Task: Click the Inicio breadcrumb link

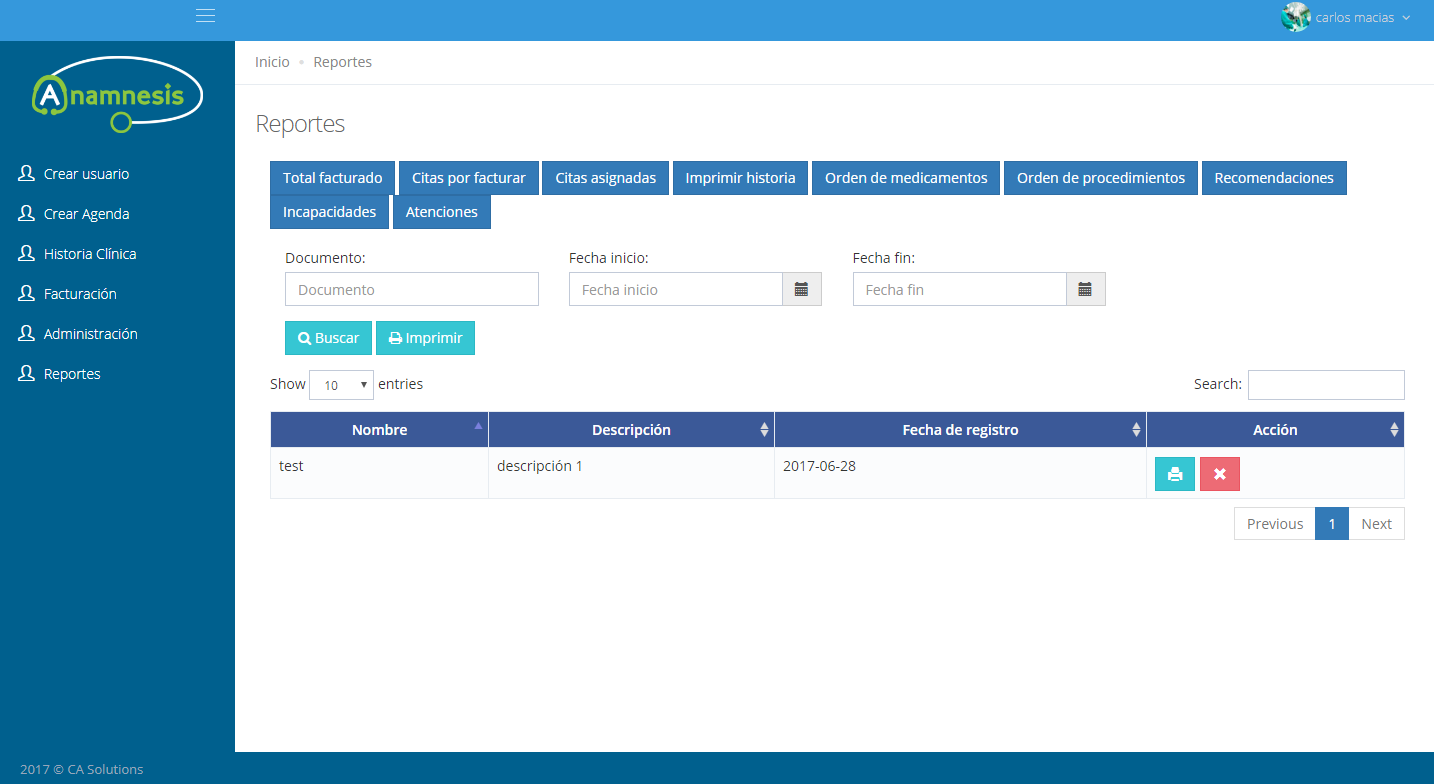Action: [x=272, y=62]
